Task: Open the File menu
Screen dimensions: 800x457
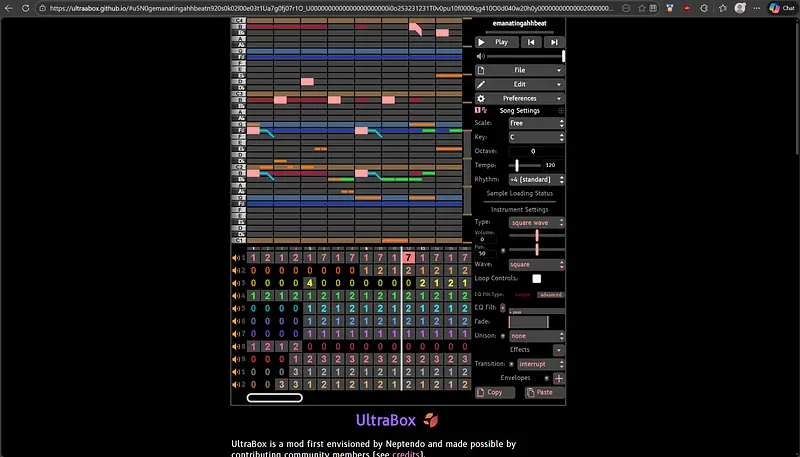Action: point(520,71)
